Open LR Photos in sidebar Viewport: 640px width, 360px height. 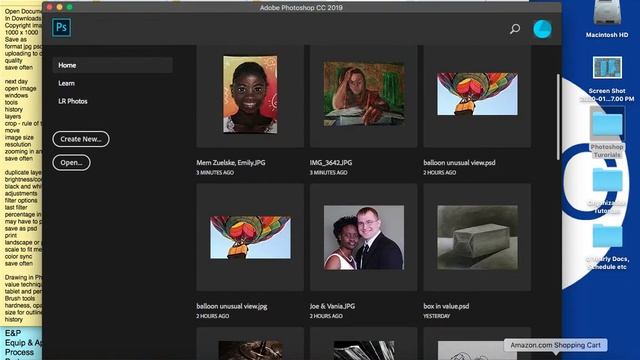tap(73, 101)
